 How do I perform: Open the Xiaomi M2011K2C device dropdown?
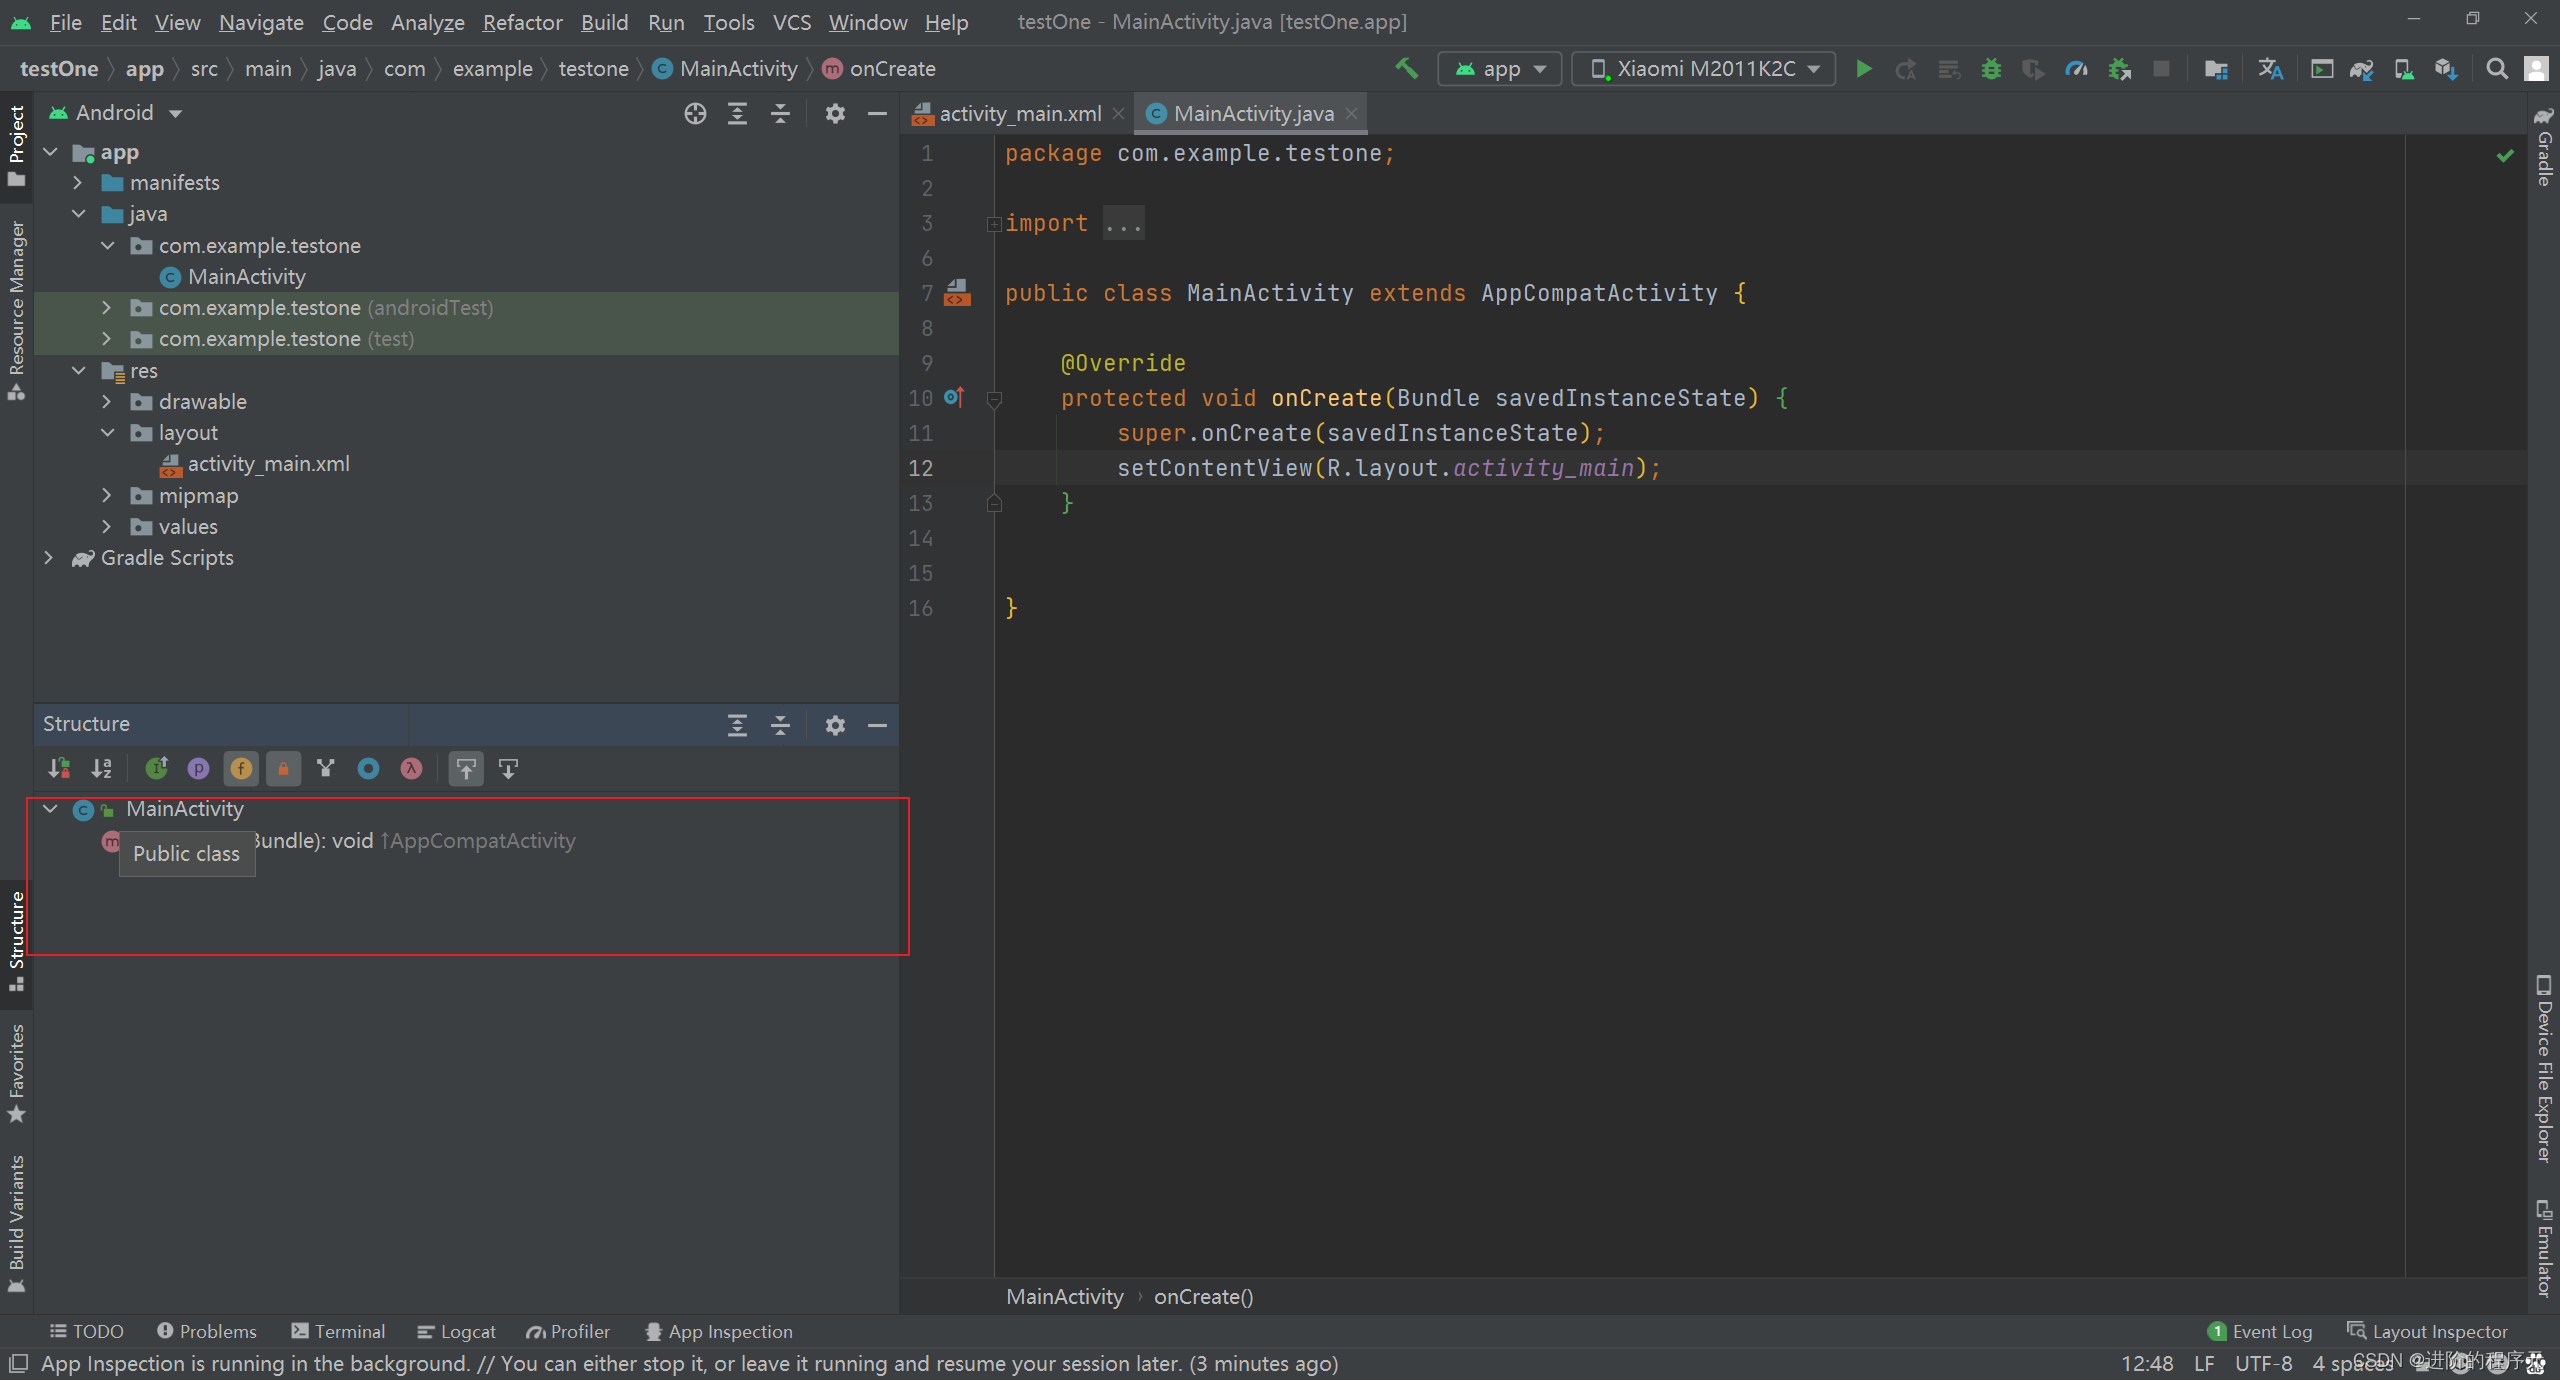pyautogui.click(x=1703, y=69)
